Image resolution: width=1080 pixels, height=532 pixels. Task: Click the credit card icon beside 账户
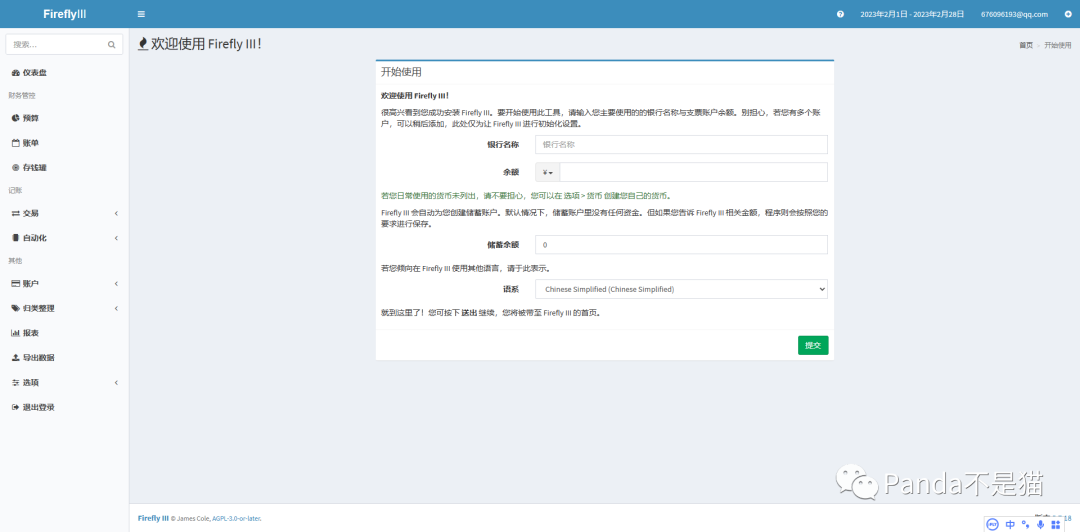[16, 284]
